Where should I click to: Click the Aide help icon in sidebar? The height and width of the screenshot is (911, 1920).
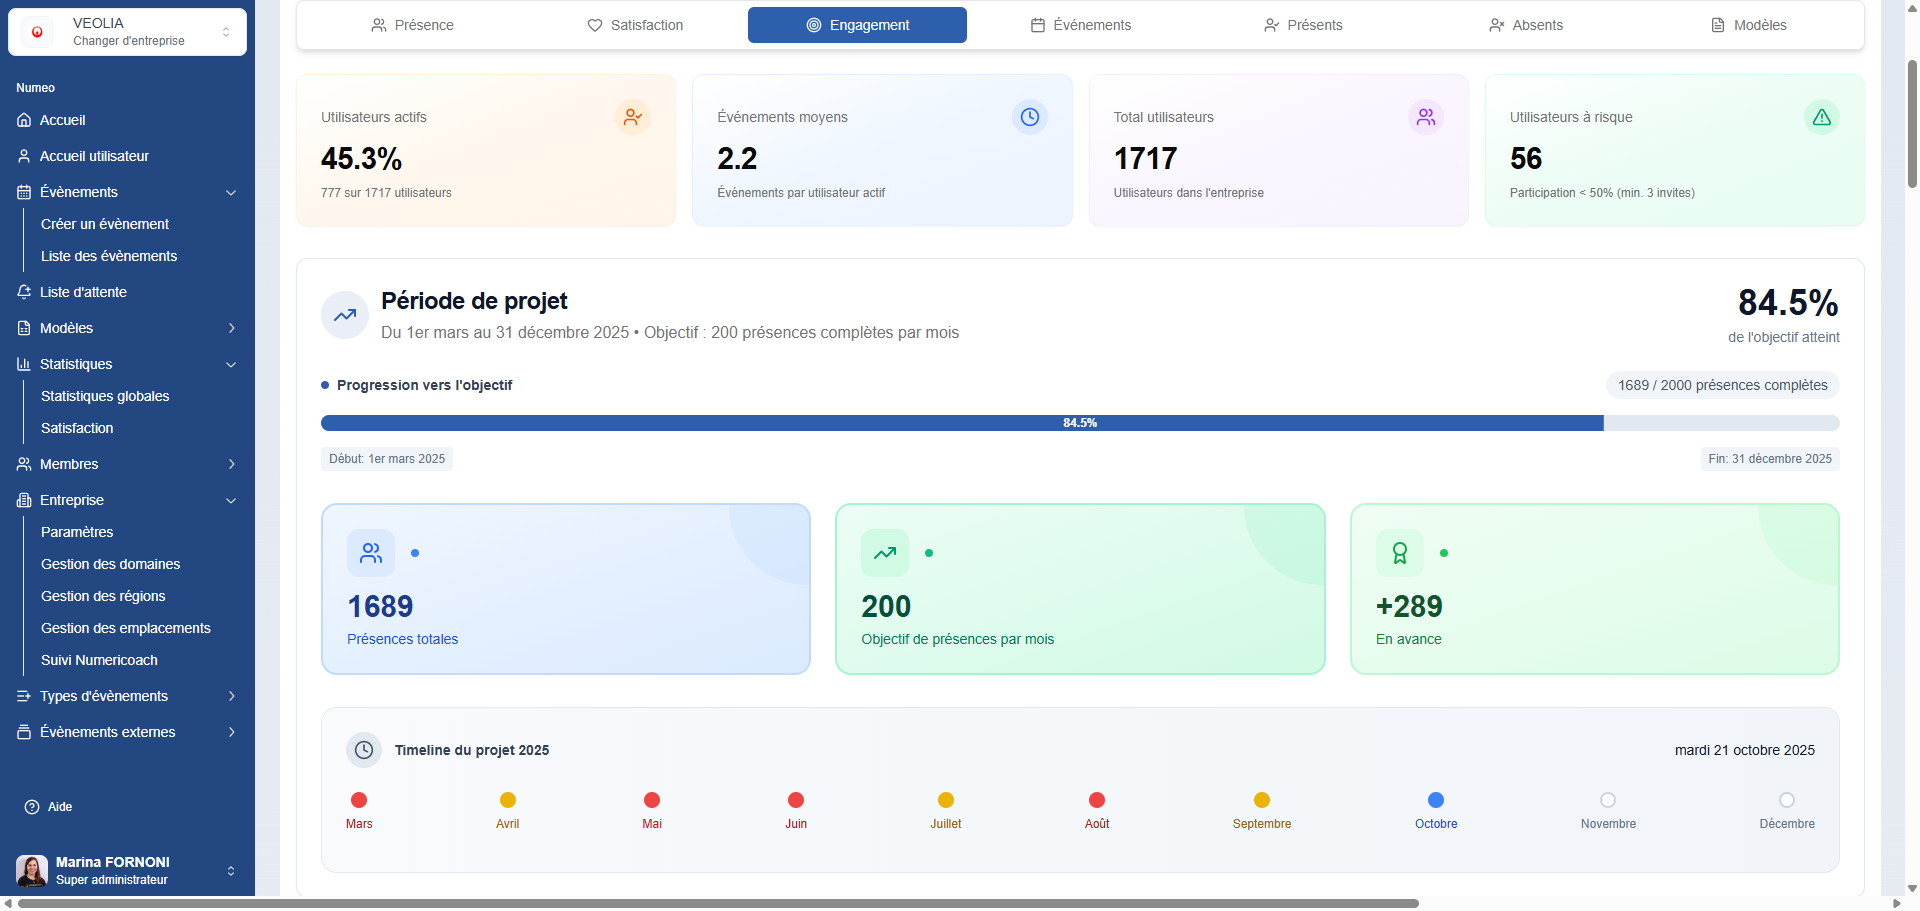[32, 807]
